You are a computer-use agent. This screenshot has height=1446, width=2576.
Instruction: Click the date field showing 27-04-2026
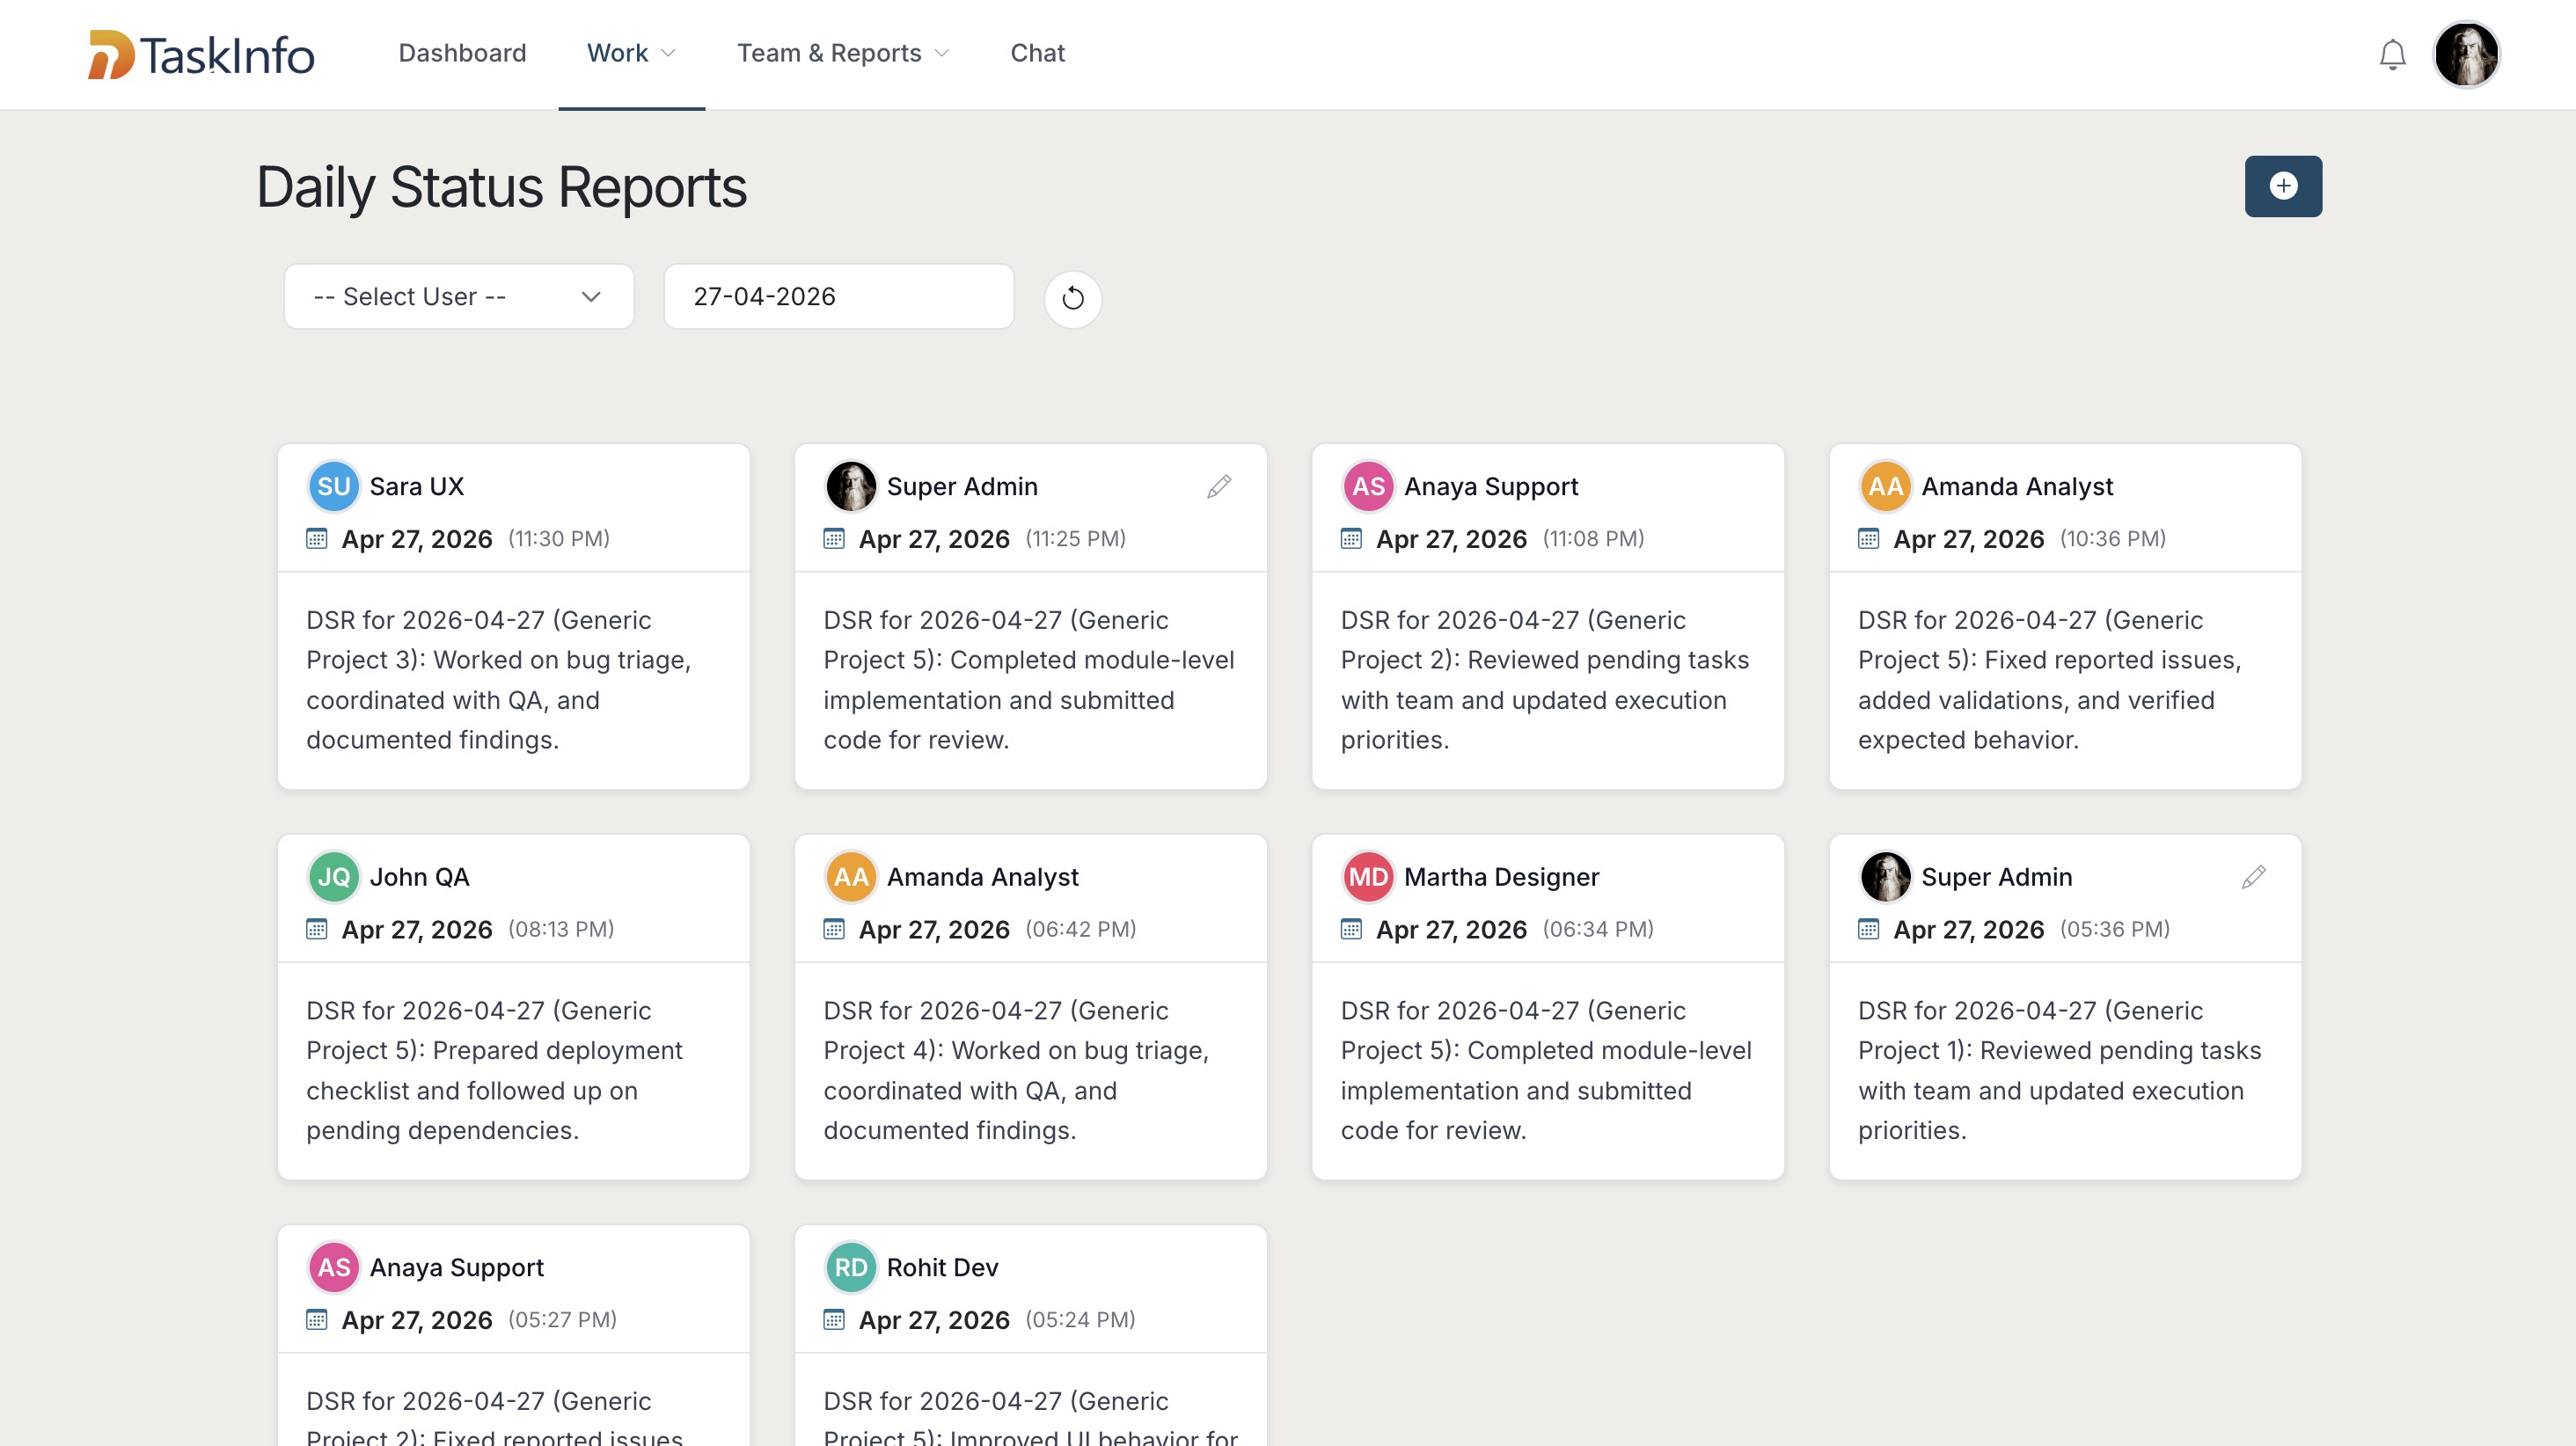click(839, 297)
